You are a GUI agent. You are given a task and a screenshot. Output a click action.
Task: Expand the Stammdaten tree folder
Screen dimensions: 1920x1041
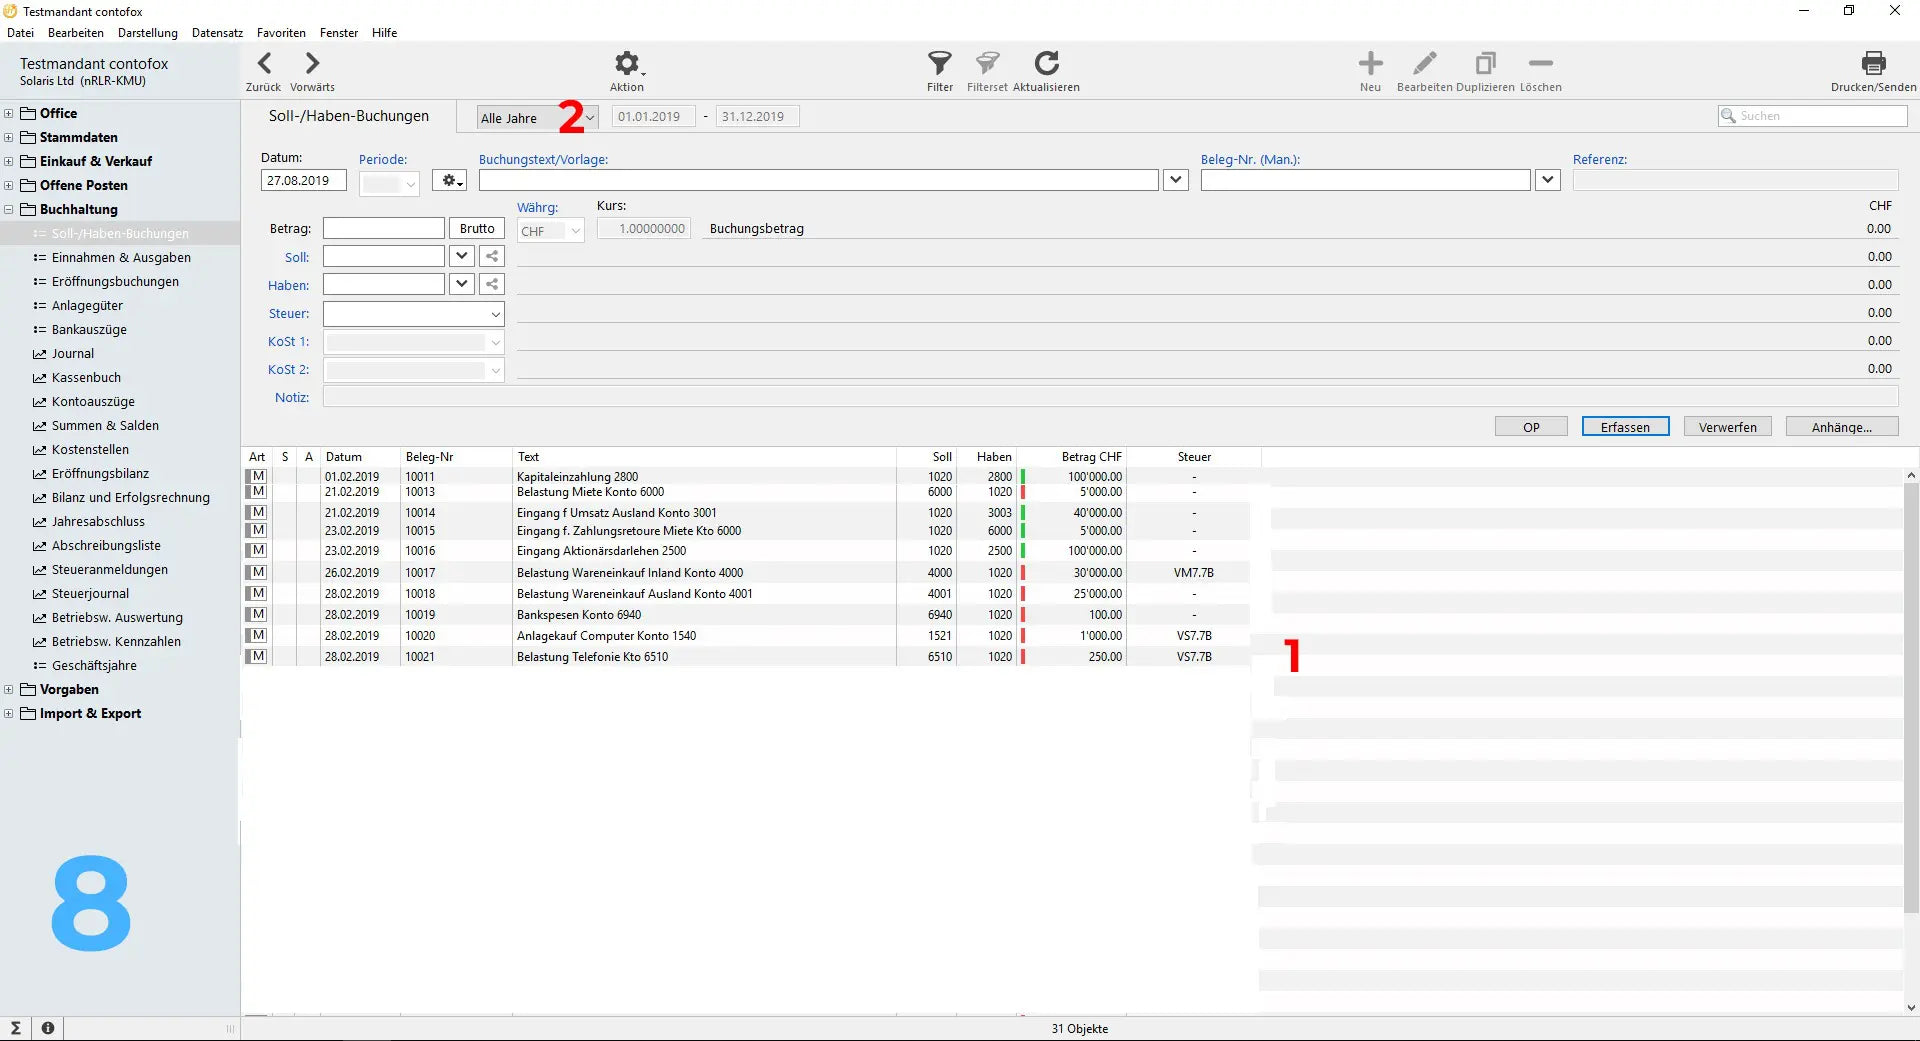point(9,138)
